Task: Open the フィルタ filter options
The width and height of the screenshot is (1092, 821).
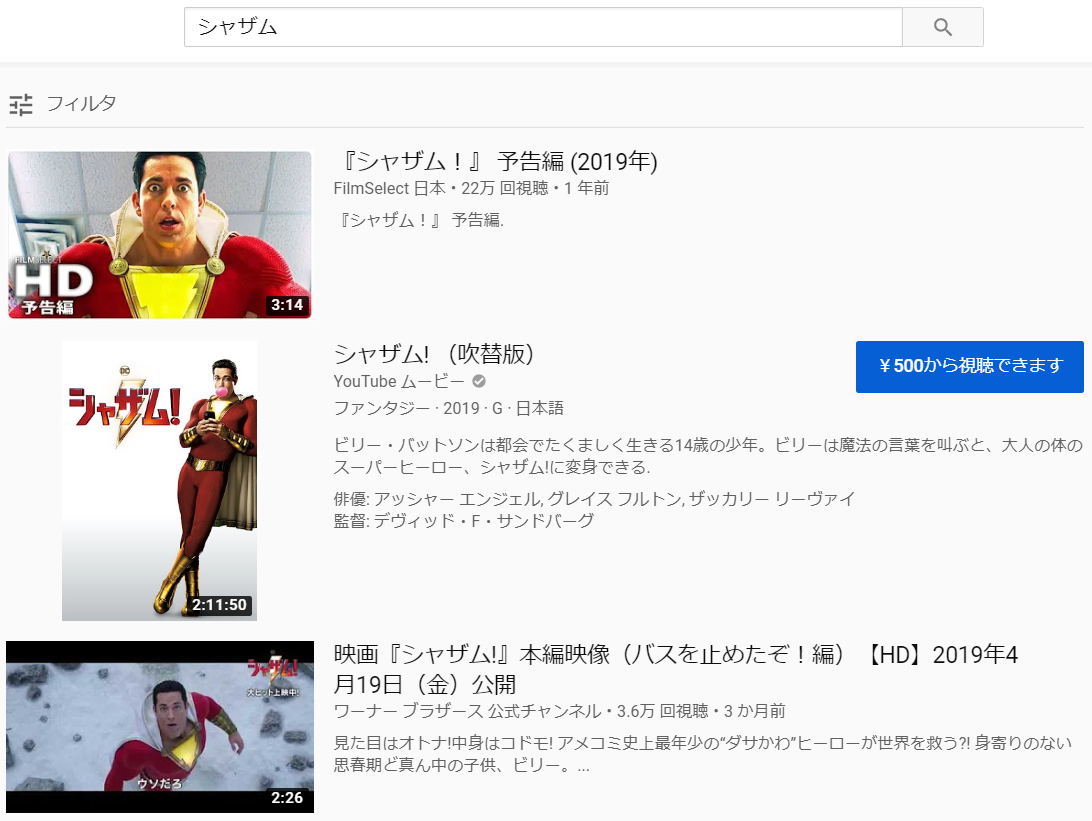Action: pos(63,104)
